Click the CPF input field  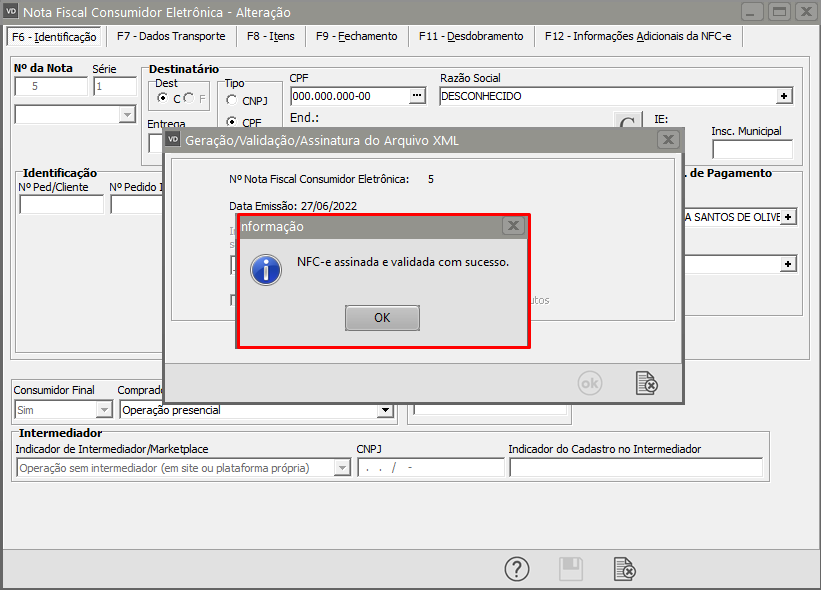350,96
